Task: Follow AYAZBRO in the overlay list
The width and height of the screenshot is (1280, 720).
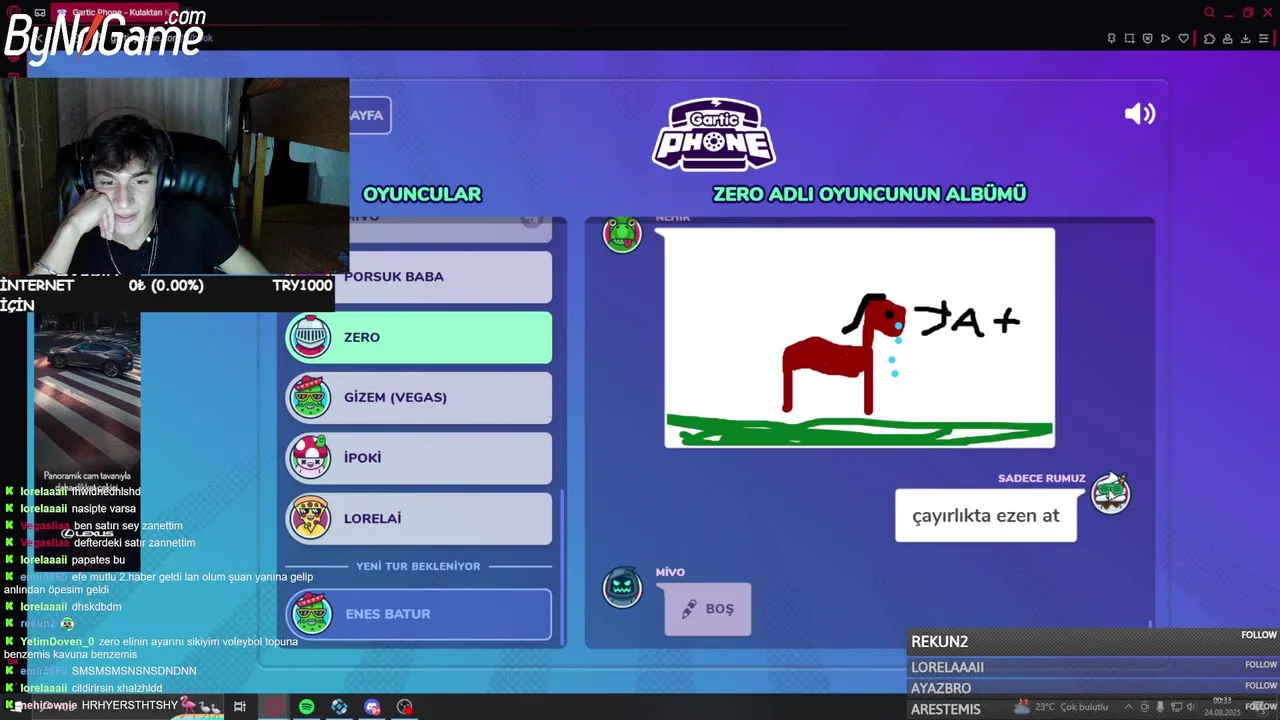Action: coord(1260,686)
